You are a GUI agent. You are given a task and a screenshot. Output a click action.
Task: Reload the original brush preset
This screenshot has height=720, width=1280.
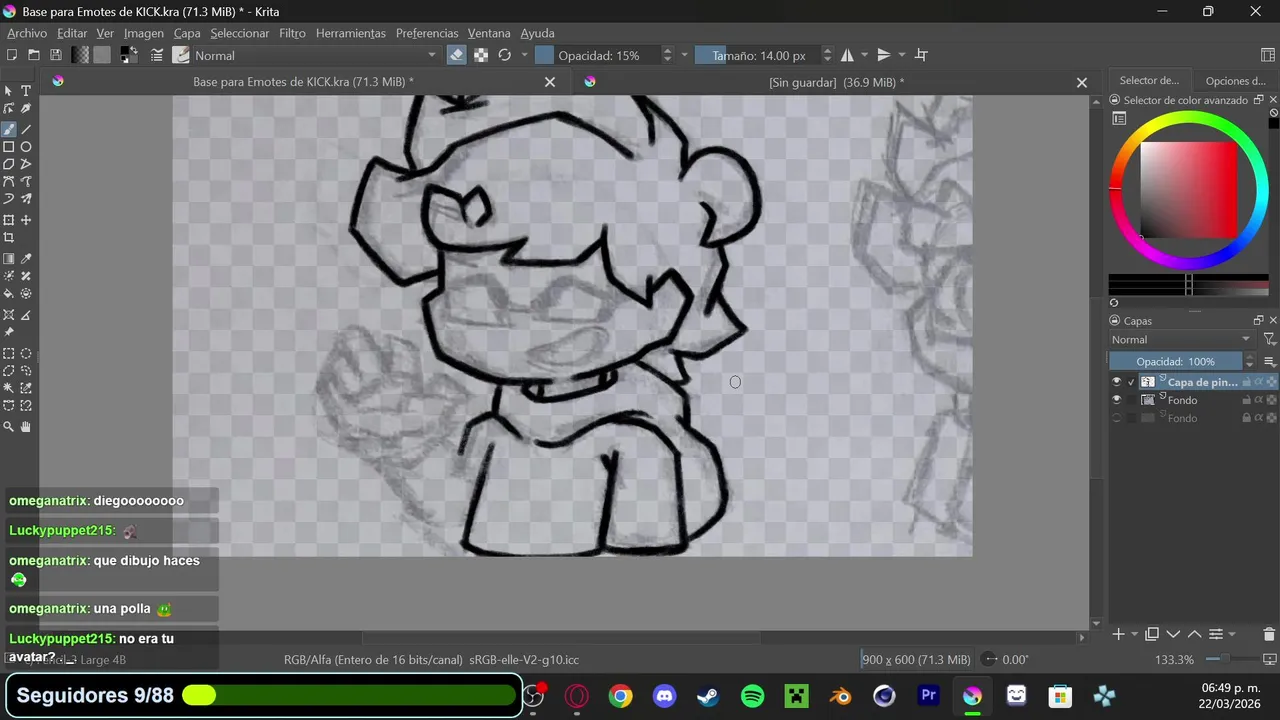click(x=505, y=55)
